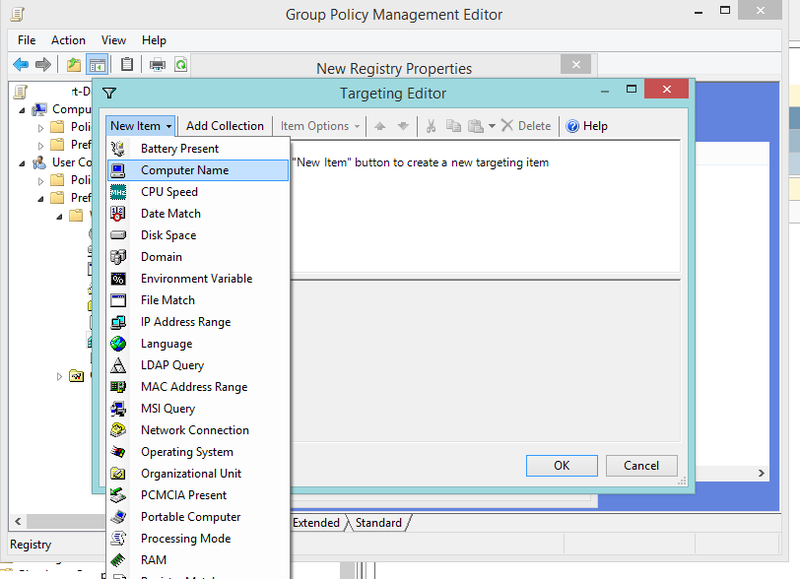Image resolution: width=800 pixels, height=579 pixels.
Task: Click the Refresh icon in editor toolbar
Action: 183,64
